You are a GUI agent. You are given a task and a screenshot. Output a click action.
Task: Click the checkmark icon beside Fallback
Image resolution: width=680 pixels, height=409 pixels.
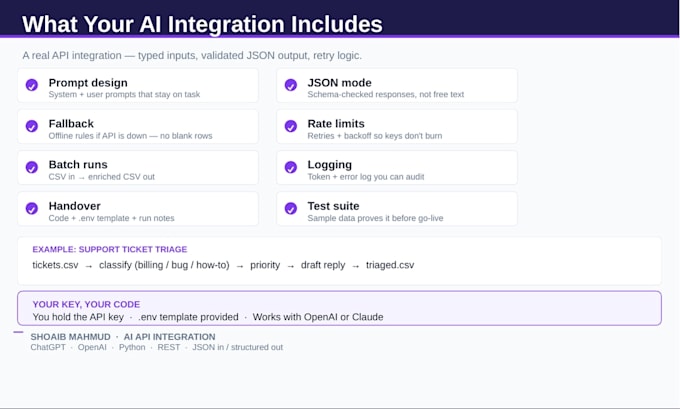point(32,126)
